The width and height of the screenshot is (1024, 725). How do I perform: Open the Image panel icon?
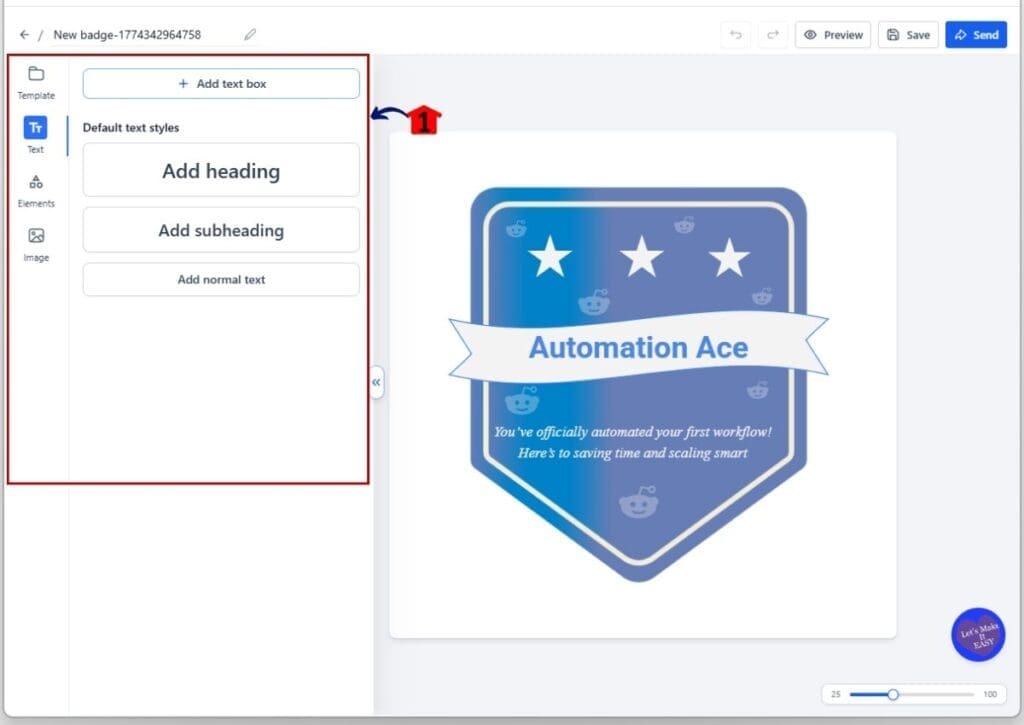(x=36, y=236)
